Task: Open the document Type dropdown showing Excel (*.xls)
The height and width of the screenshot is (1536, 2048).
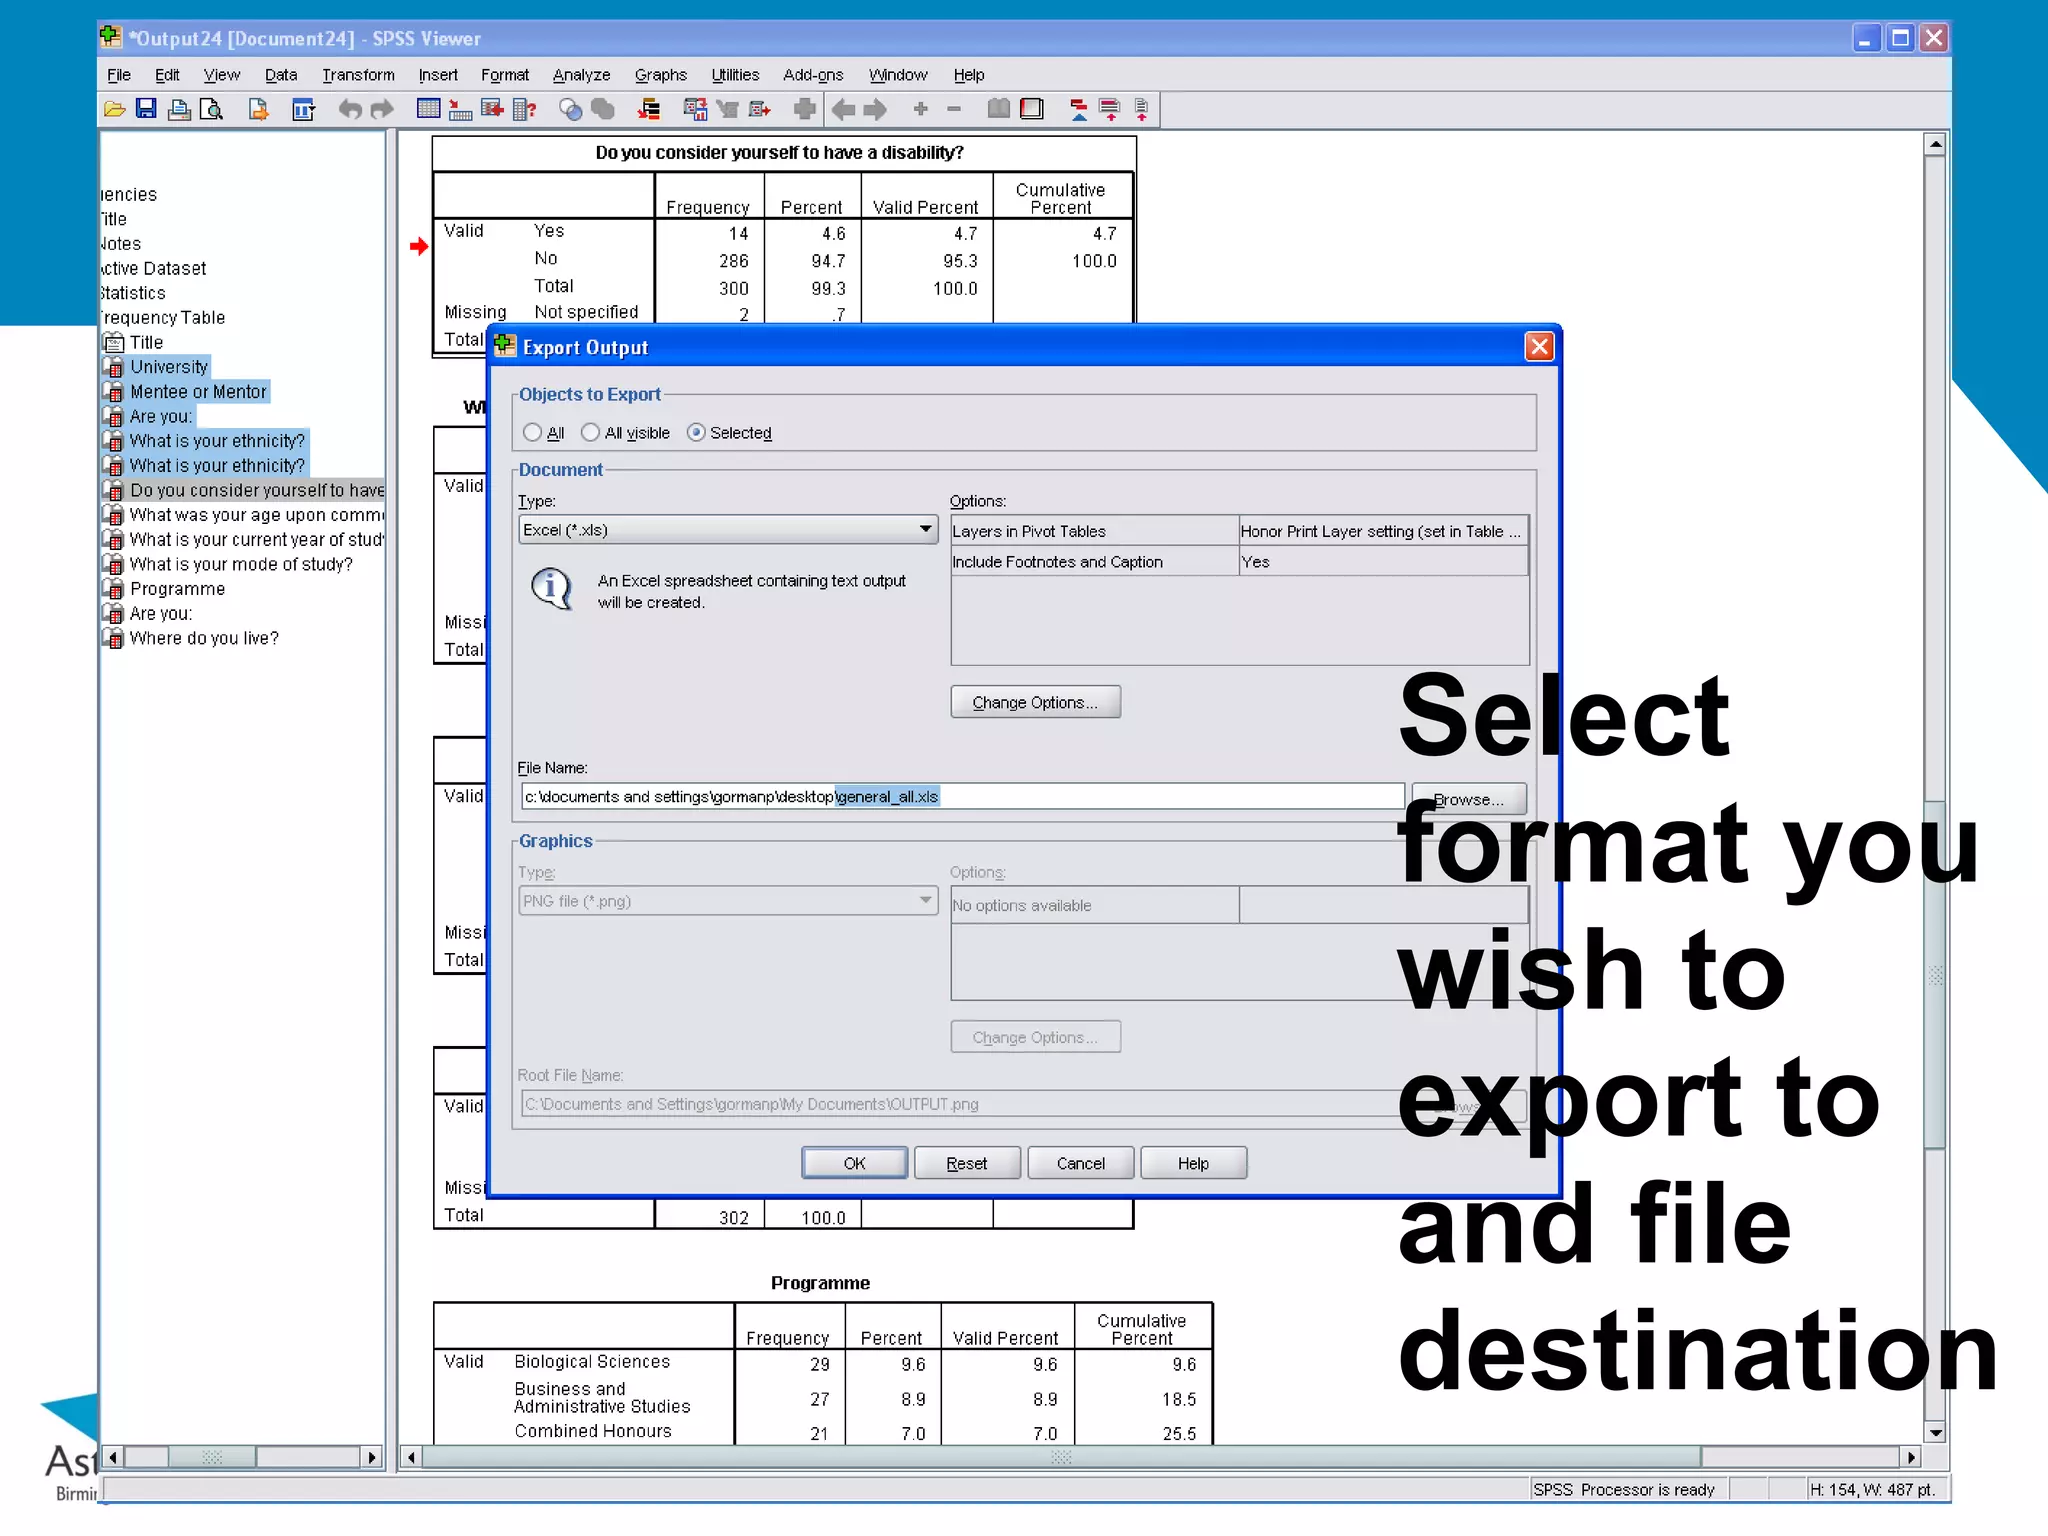Action: click(728, 530)
